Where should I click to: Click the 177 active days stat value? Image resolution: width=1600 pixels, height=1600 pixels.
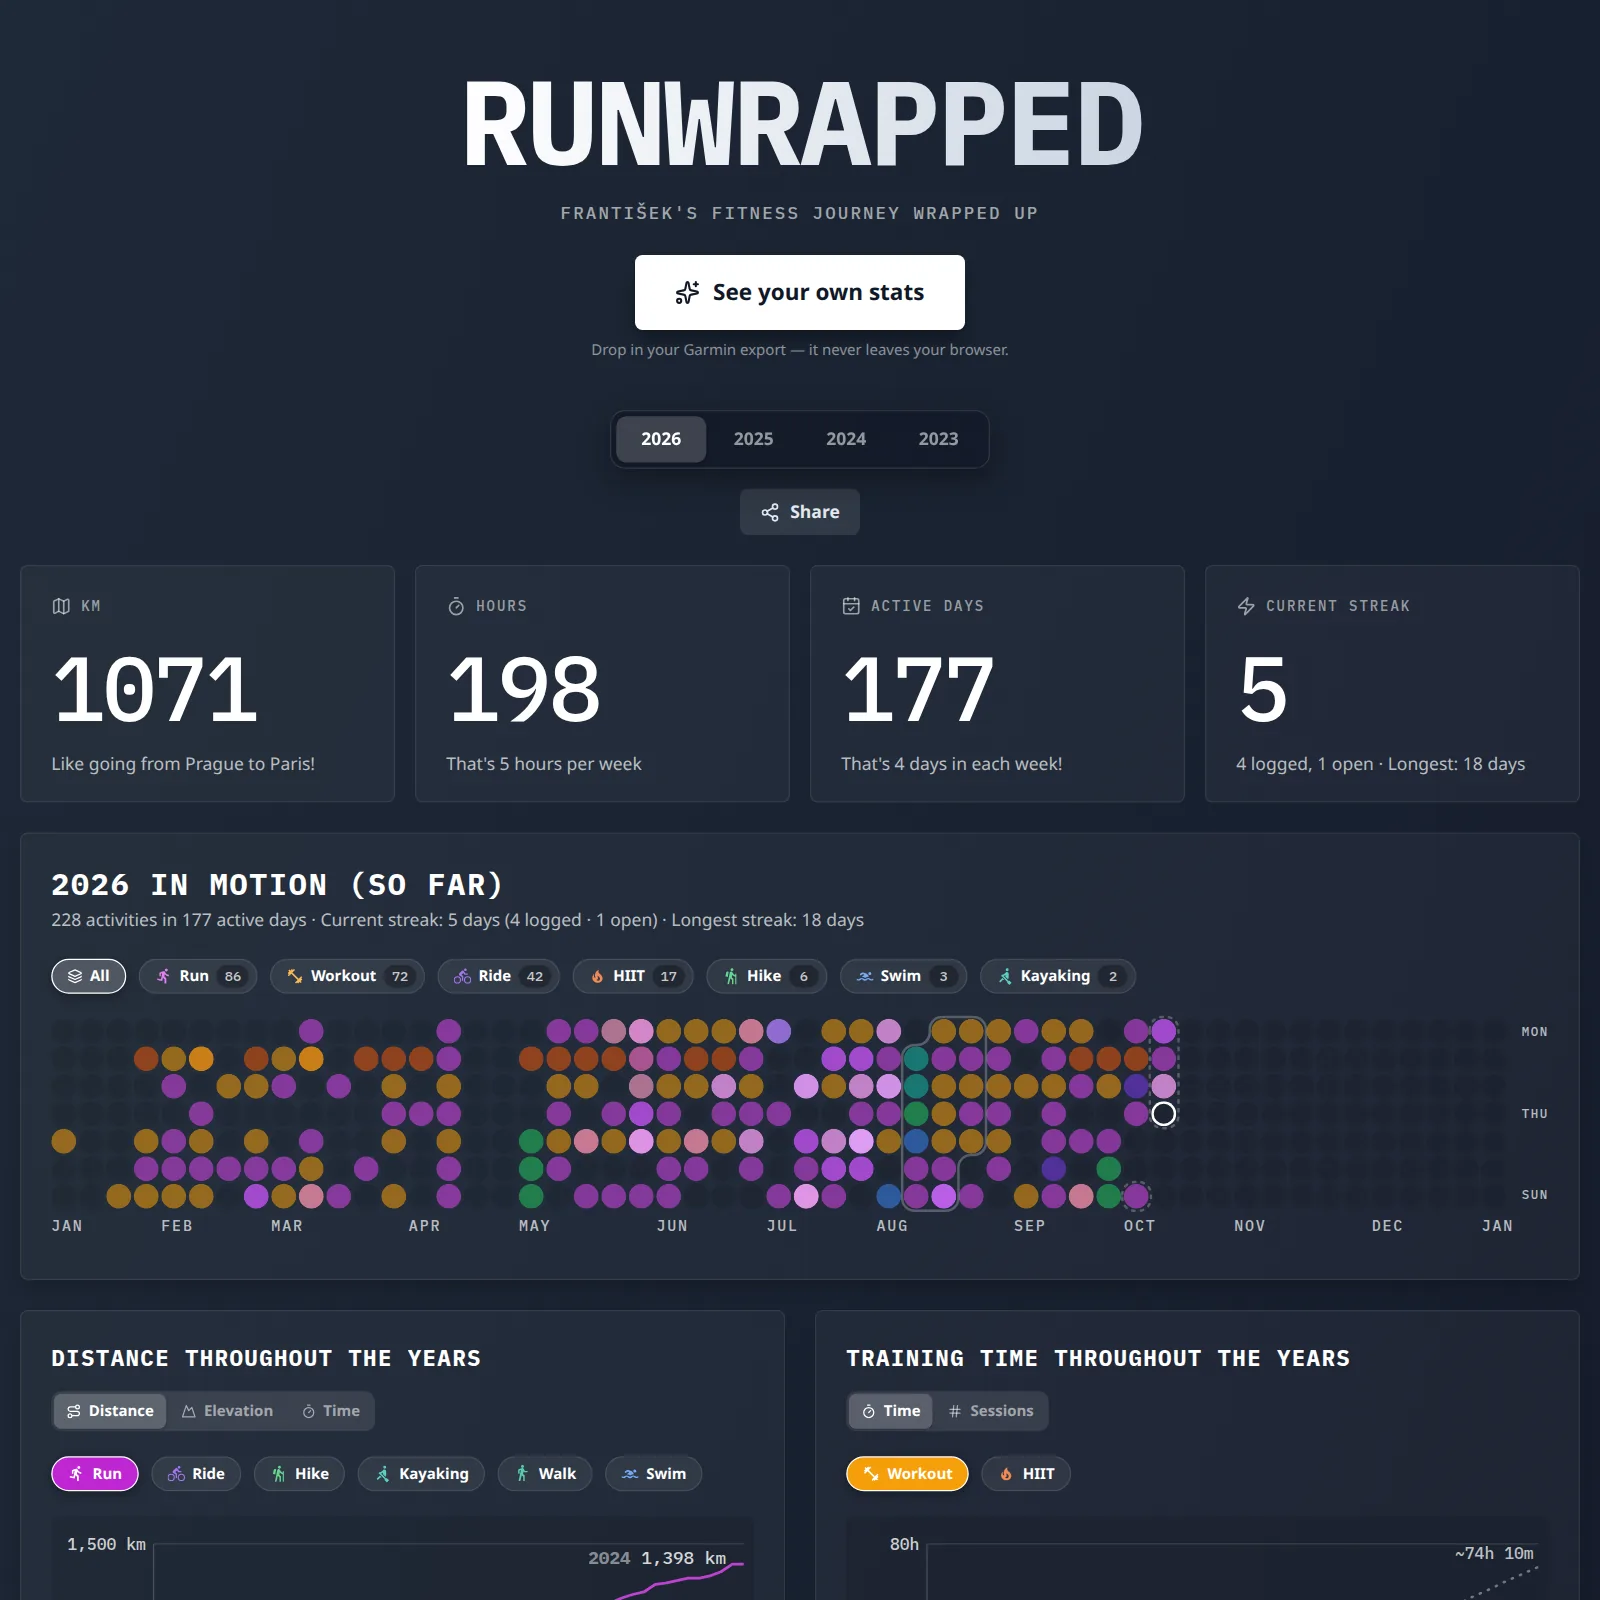pos(918,689)
